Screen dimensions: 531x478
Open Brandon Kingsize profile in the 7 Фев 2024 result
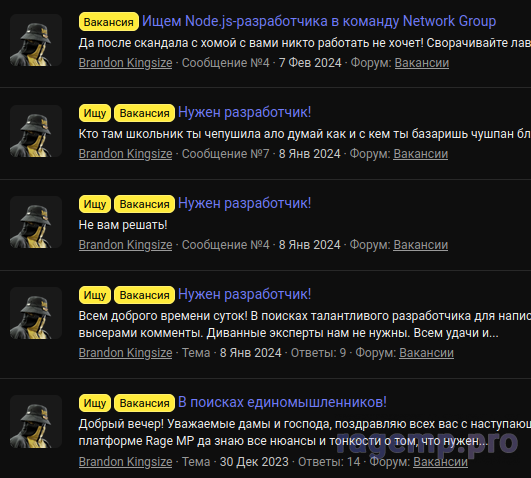[125, 63]
